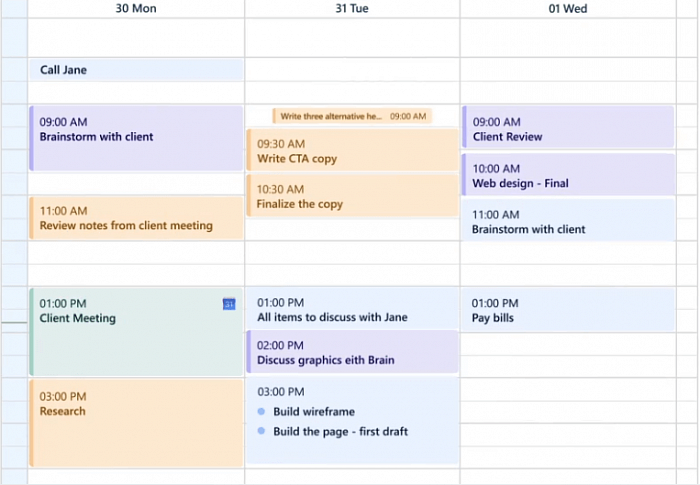Open Review notes from client meeting

(136, 218)
